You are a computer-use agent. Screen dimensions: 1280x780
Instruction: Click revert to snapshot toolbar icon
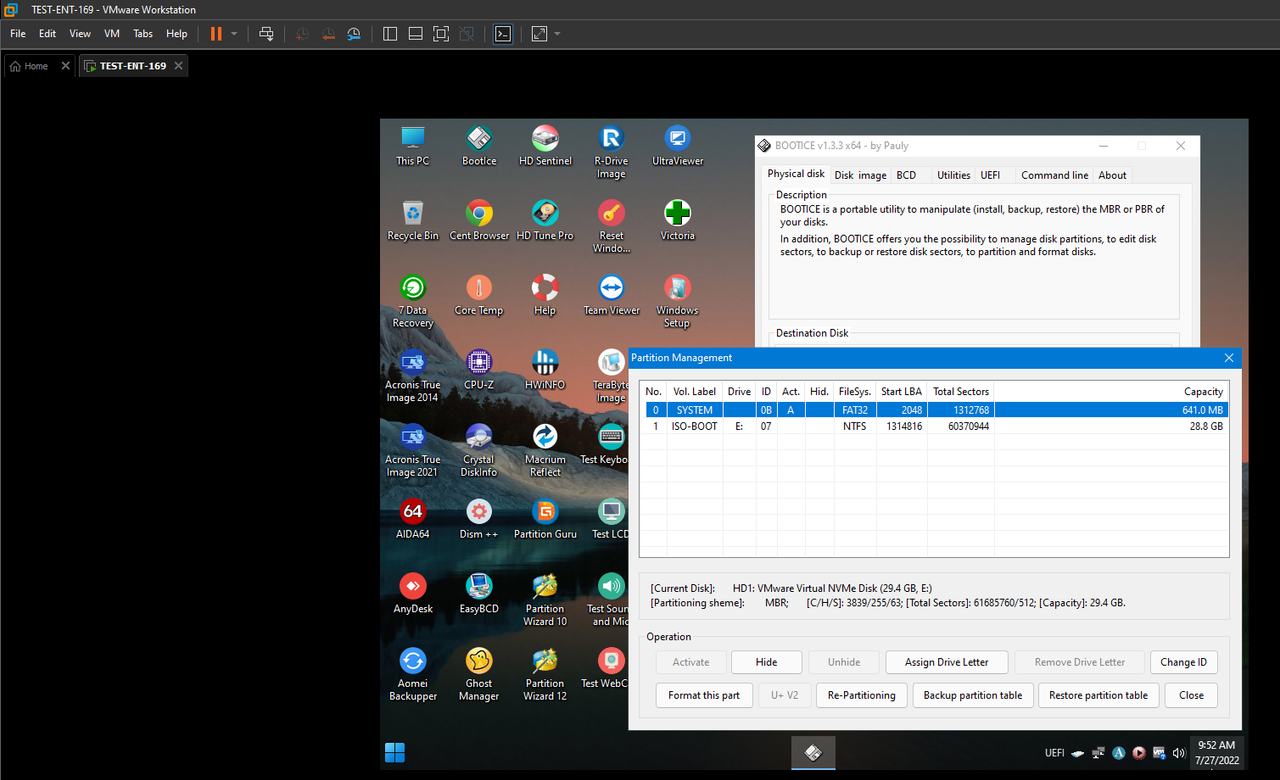[329, 33]
